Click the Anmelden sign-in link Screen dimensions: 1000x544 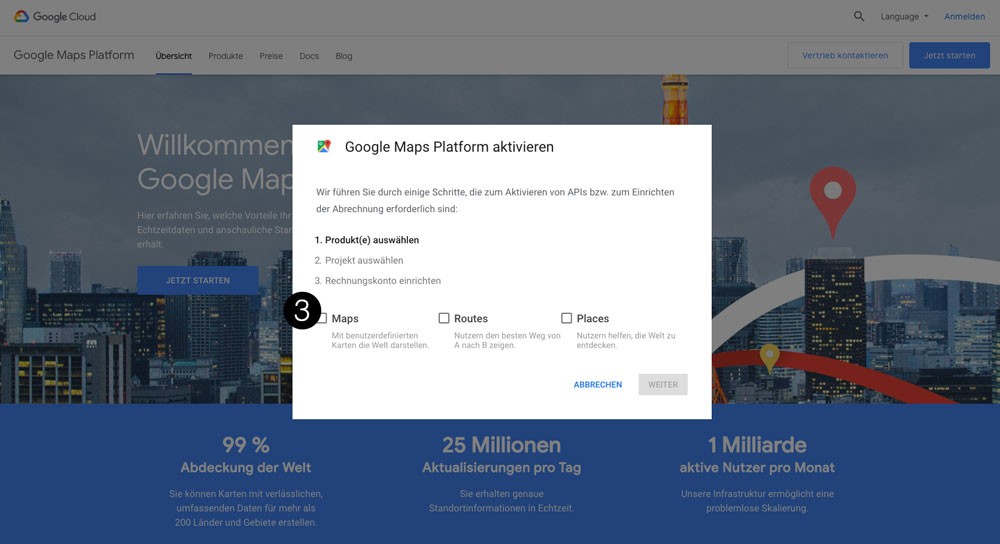(964, 17)
